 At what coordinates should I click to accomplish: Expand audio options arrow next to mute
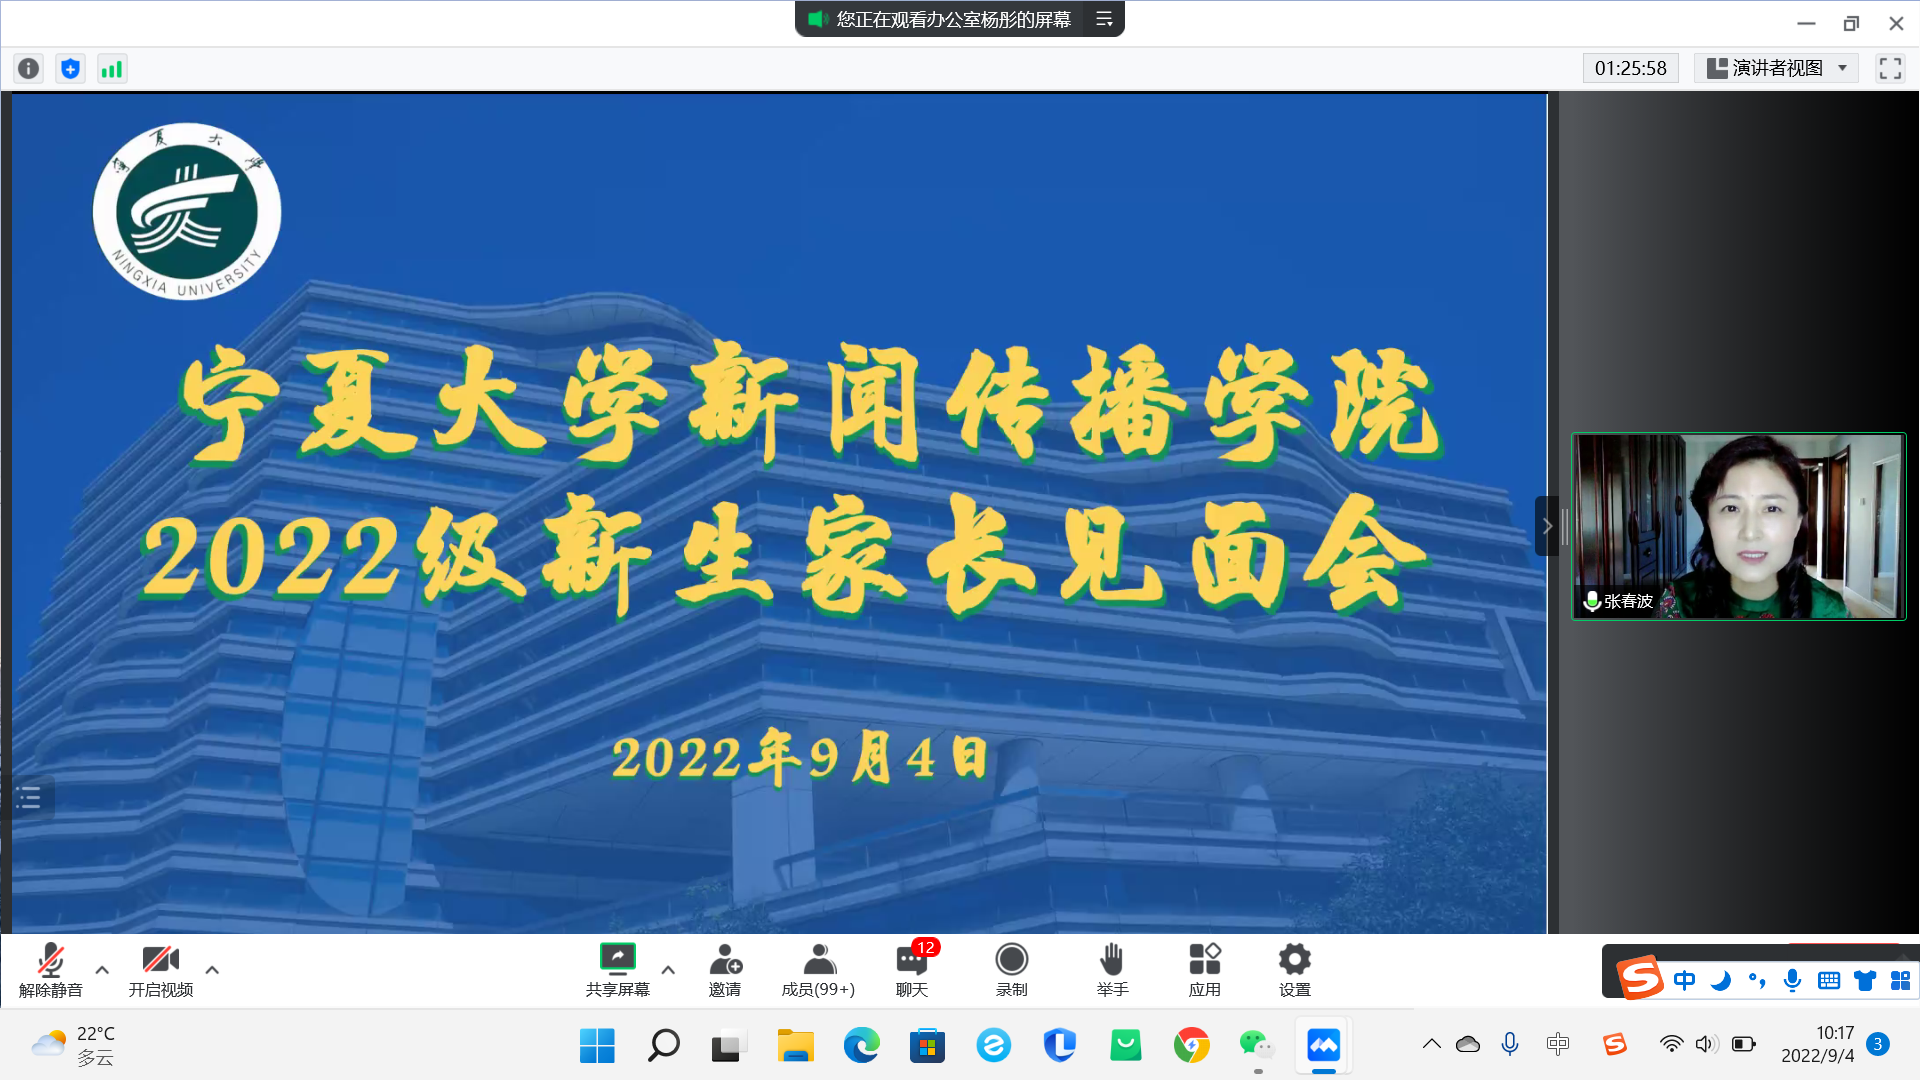point(102,969)
